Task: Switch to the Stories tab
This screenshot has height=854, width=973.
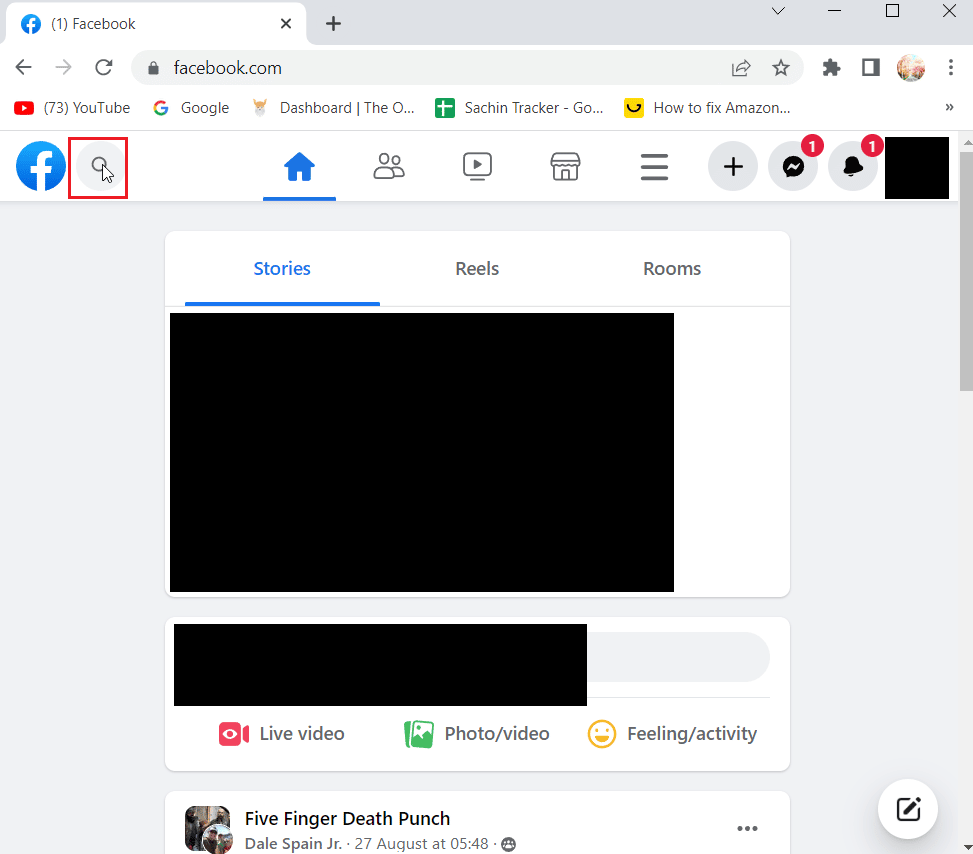Action: click(x=282, y=269)
